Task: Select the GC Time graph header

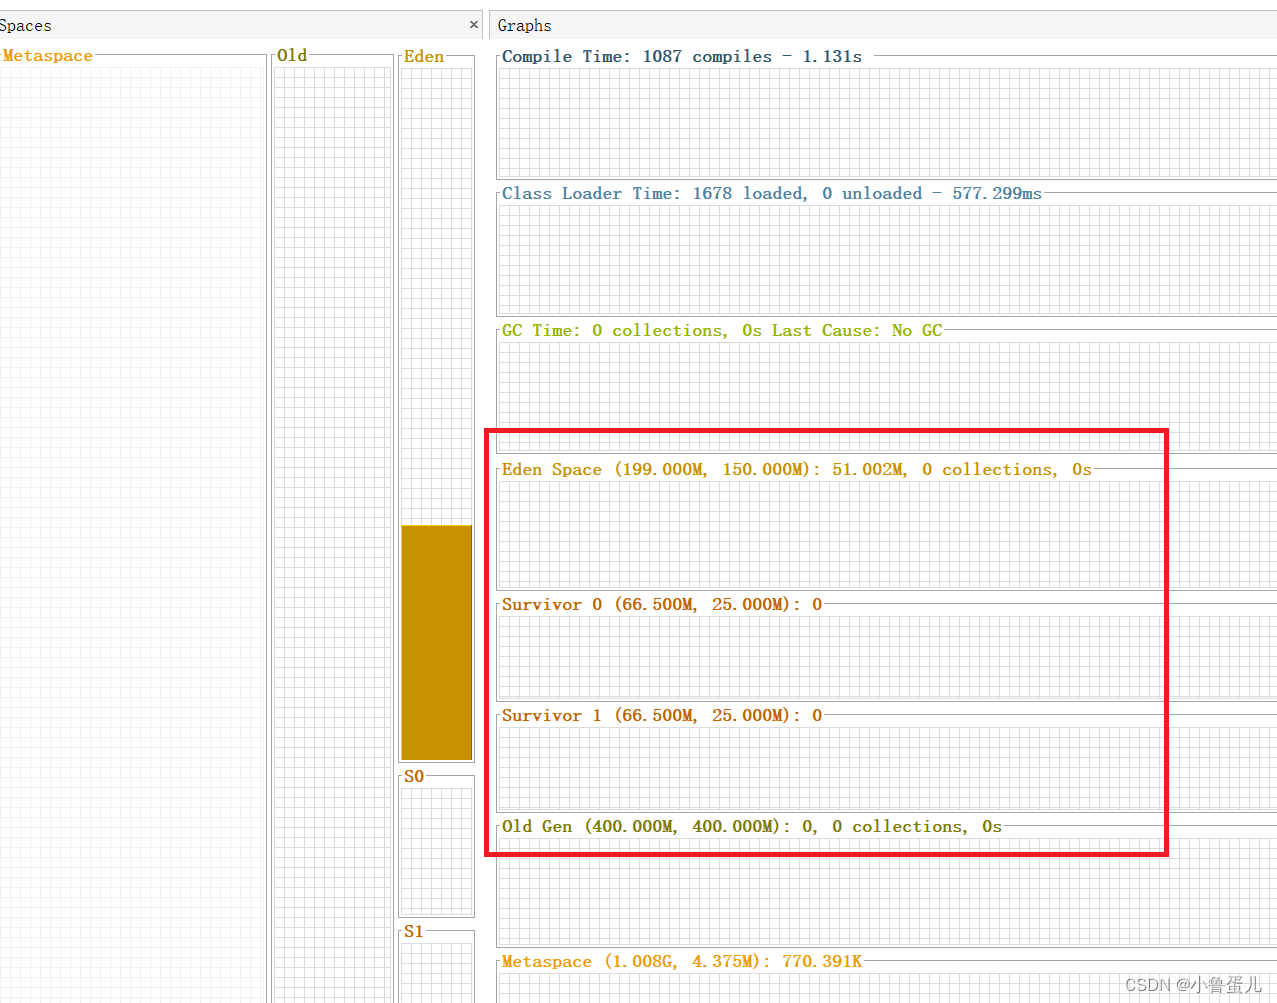Action: click(720, 330)
